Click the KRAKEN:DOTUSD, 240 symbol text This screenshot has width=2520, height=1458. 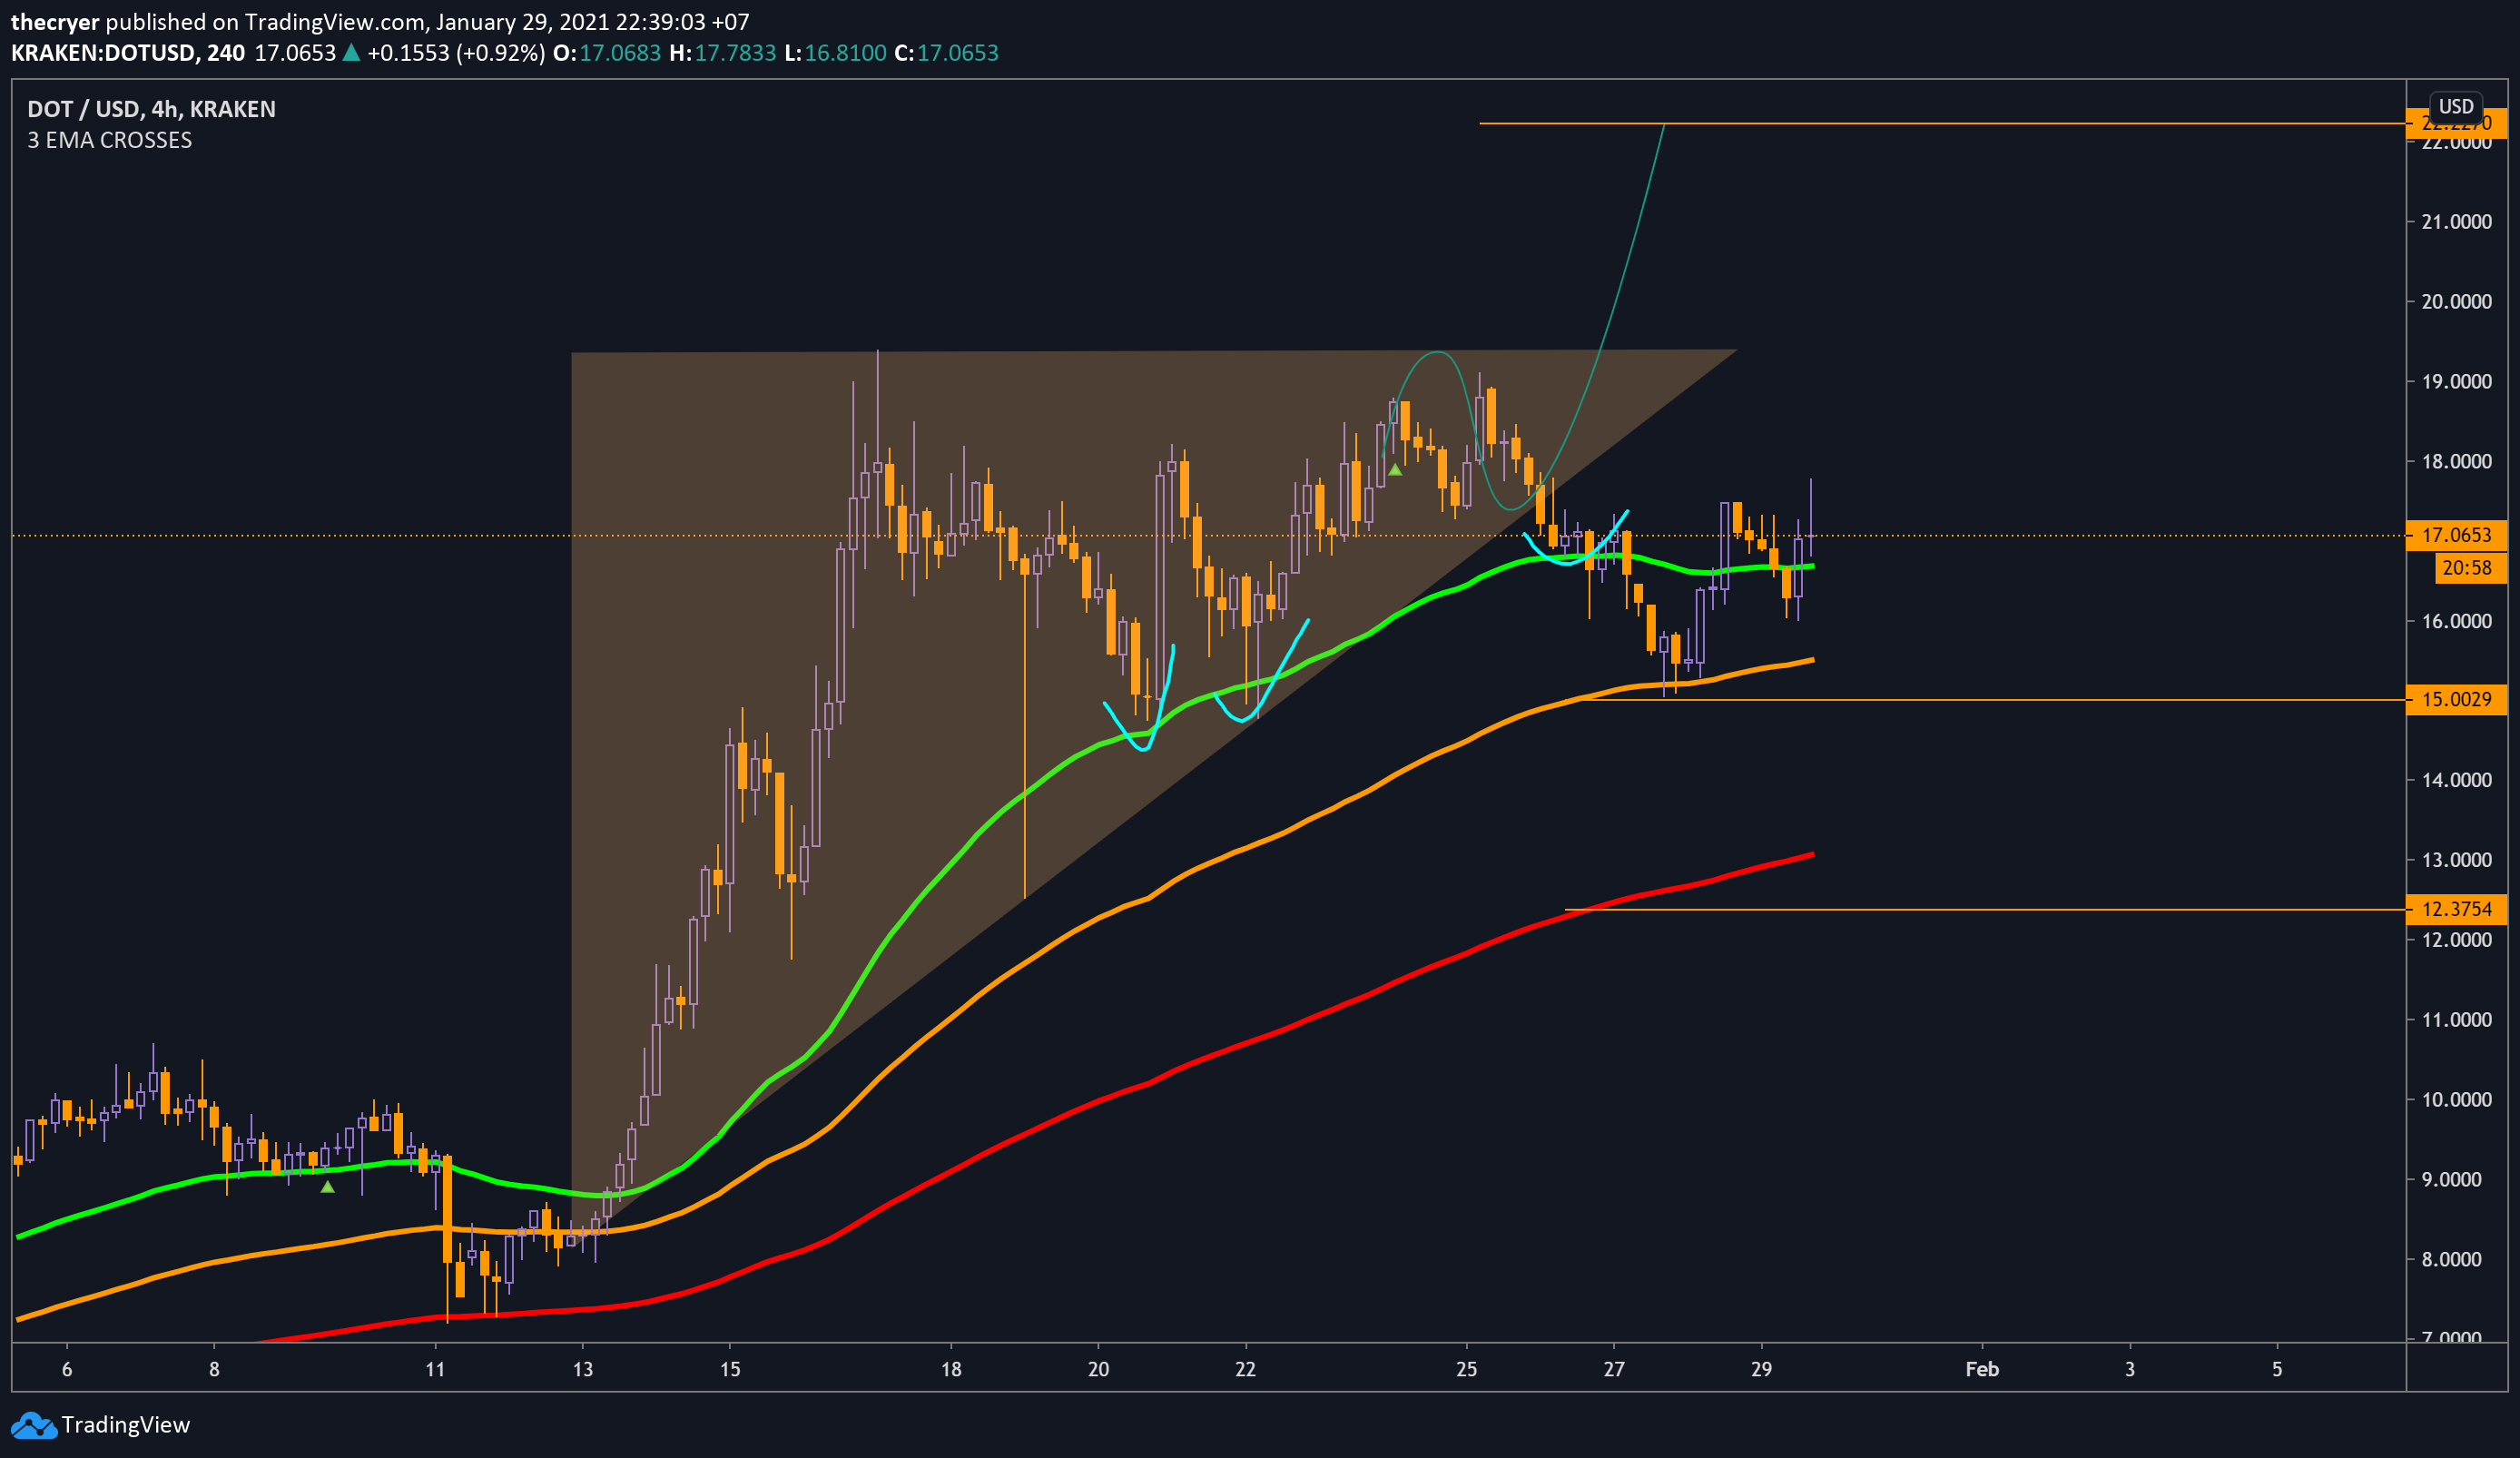click(x=128, y=53)
